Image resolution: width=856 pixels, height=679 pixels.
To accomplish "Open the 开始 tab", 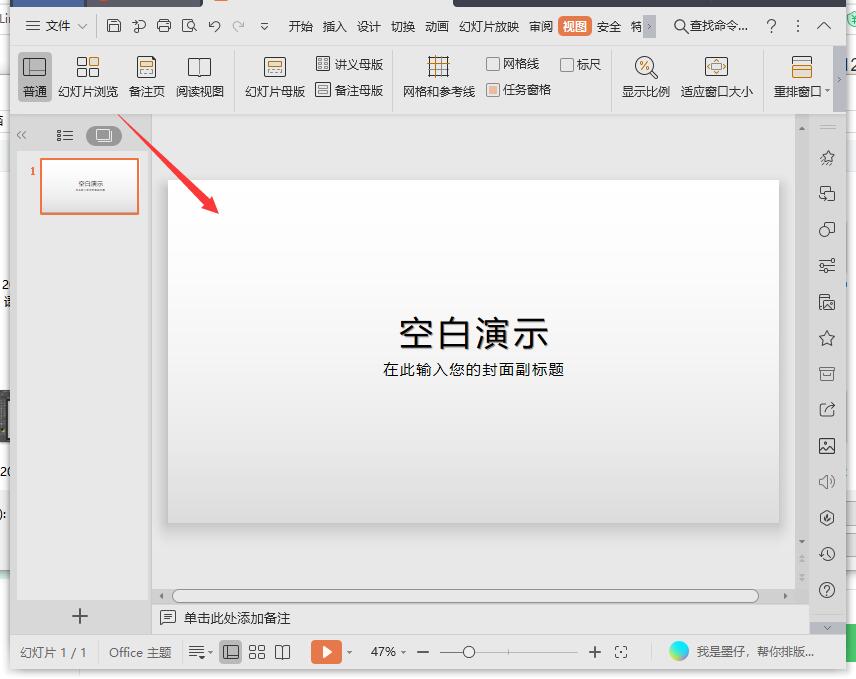I will (300, 26).
